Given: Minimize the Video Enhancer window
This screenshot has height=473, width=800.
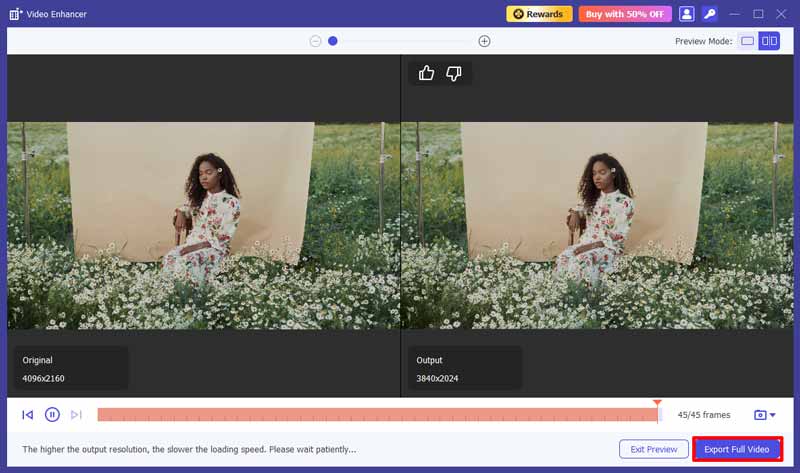Looking at the screenshot, I should (735, 14).
